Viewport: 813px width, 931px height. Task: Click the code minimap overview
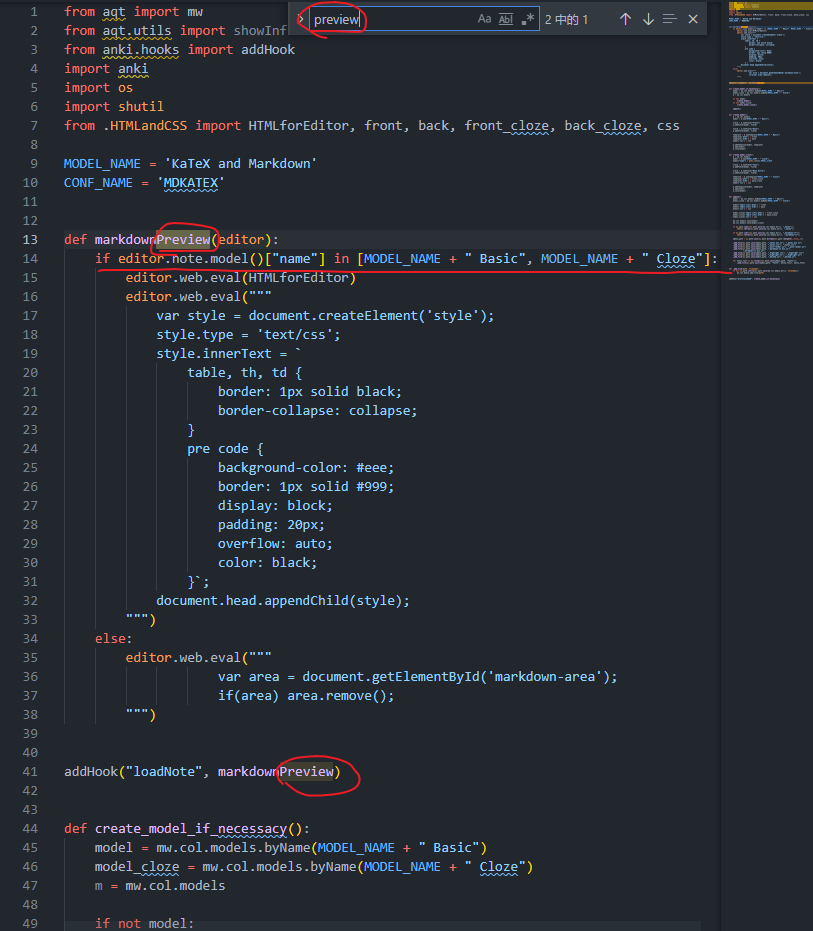click(770, 140)
